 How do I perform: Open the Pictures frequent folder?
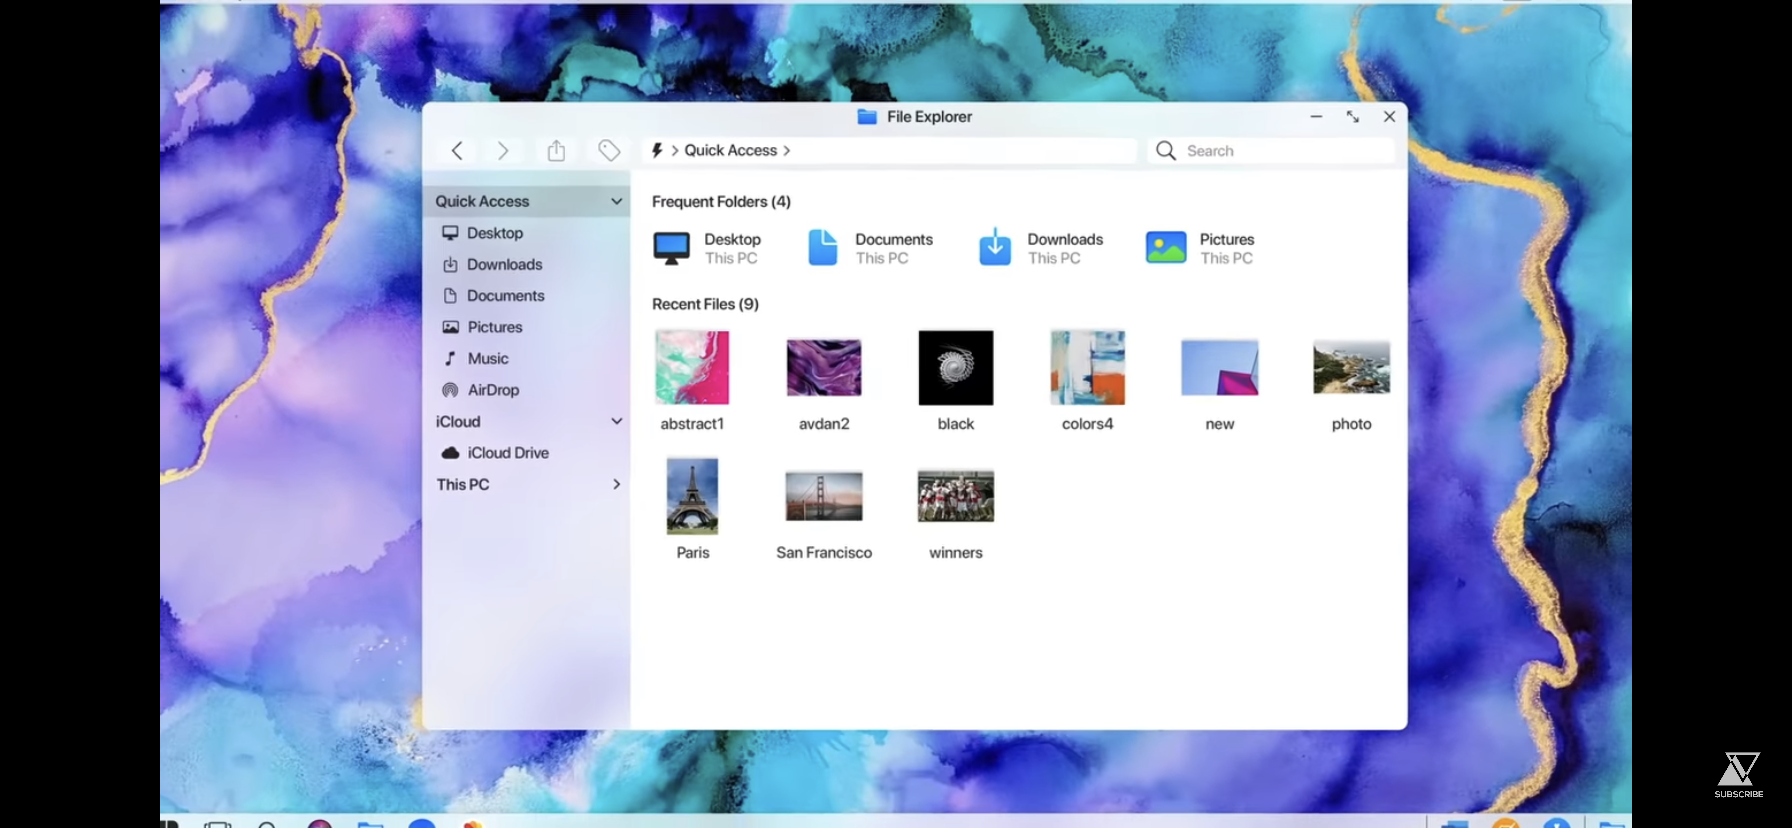1200,248
